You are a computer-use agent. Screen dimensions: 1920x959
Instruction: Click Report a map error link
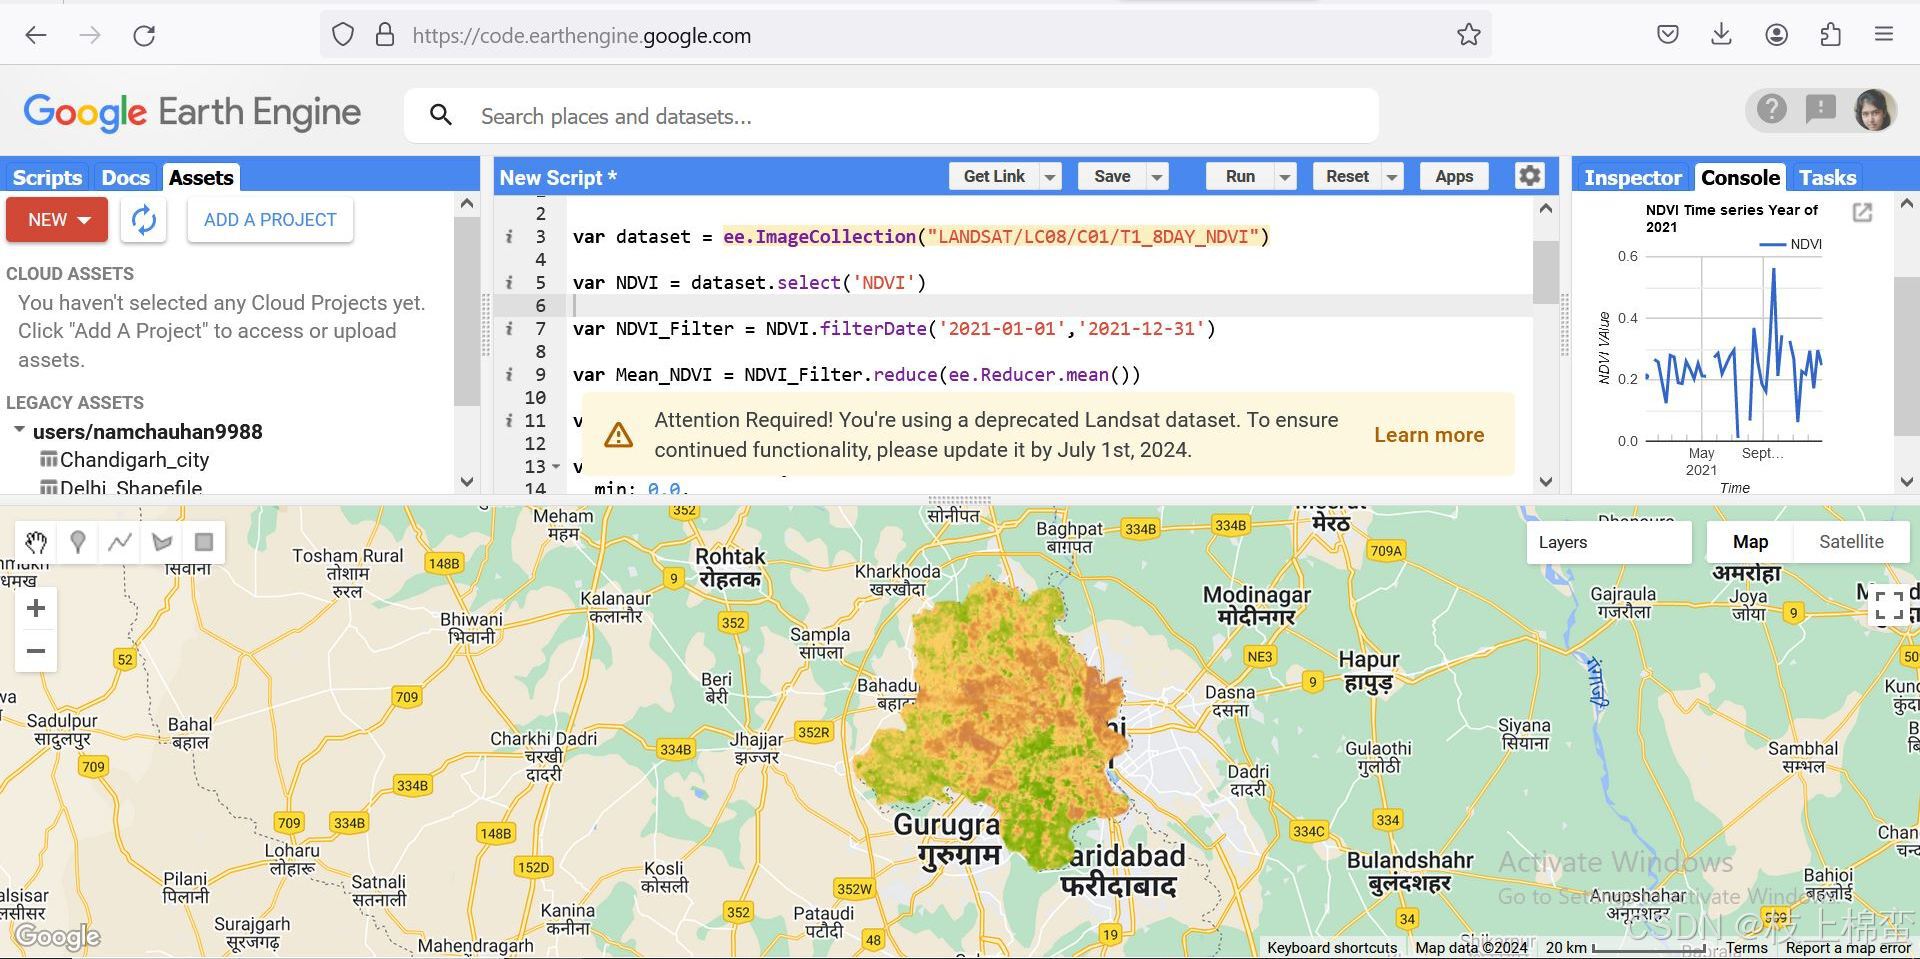(1848, 948)
